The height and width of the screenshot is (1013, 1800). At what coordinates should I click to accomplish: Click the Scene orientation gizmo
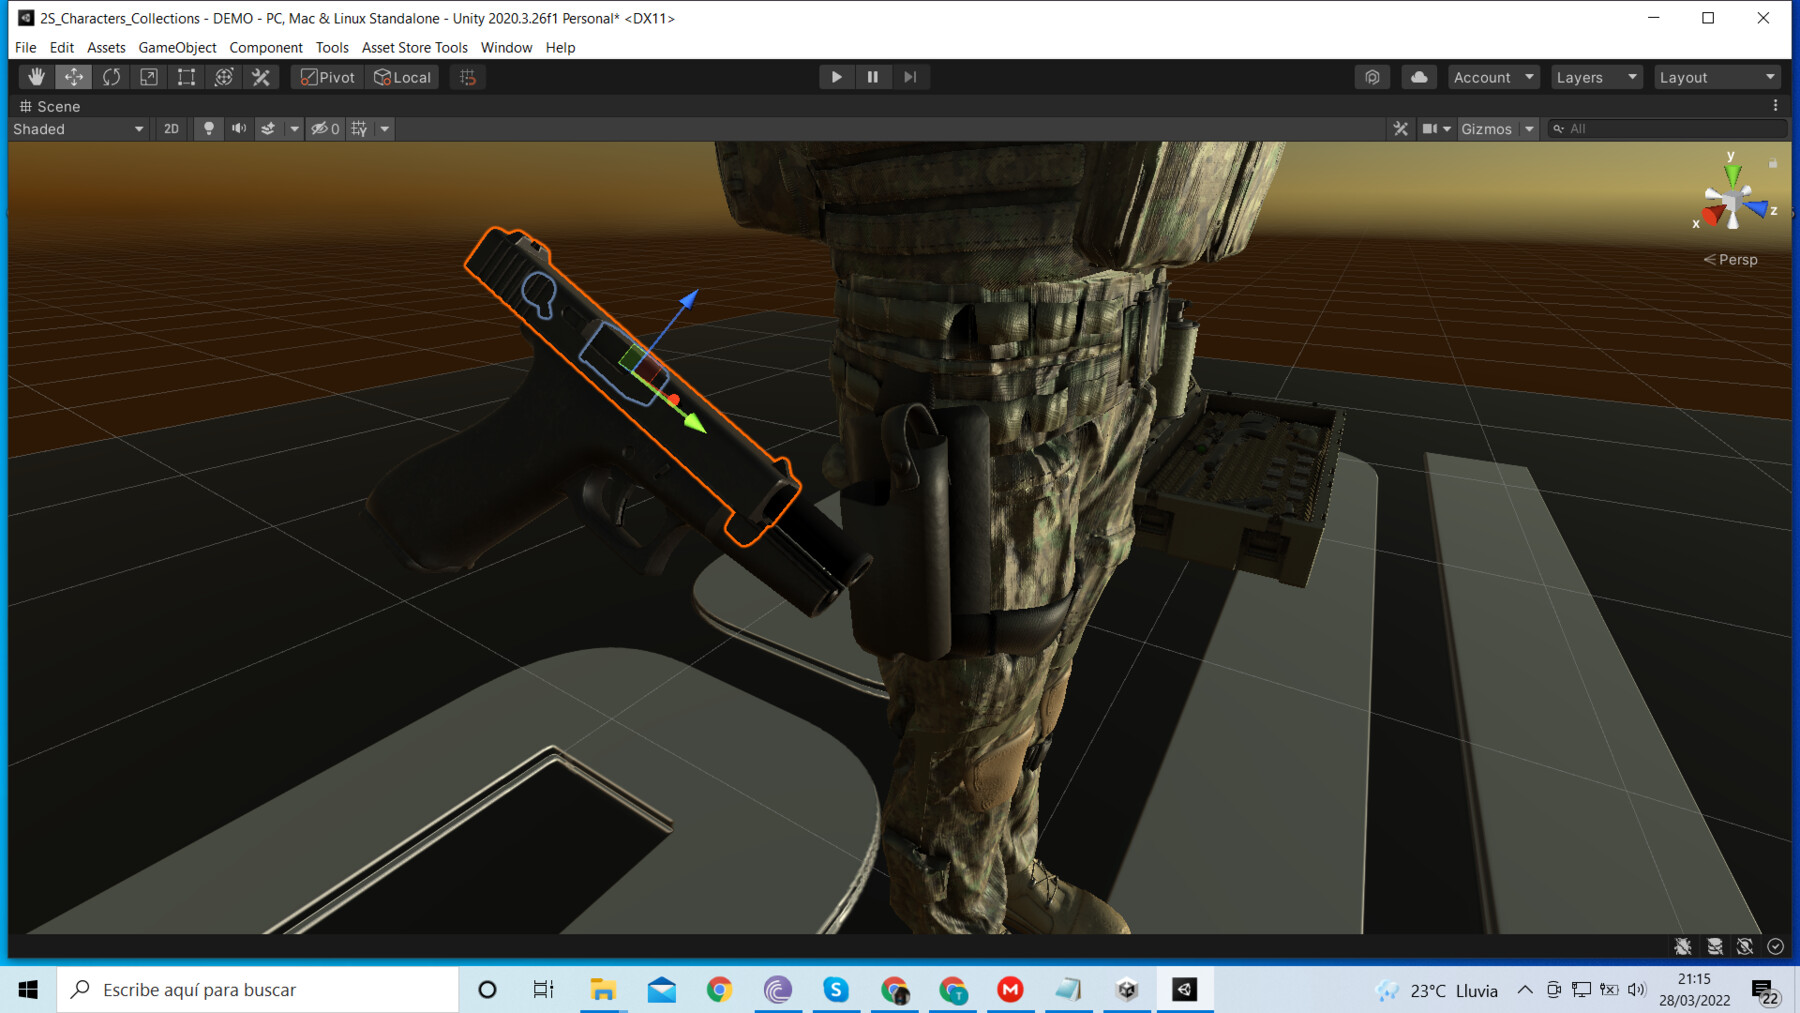click(1734, 203)
